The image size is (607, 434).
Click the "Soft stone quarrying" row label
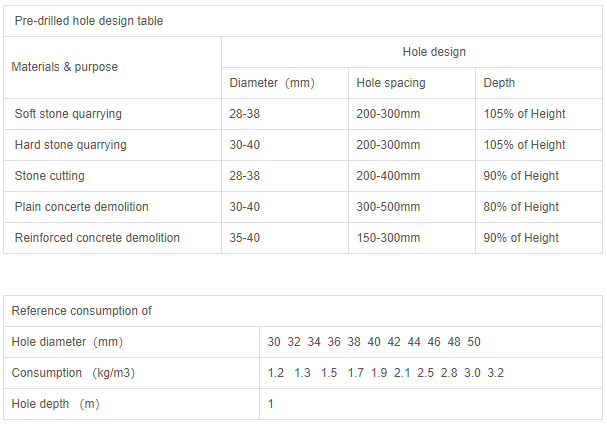click(x=68, y=114)
